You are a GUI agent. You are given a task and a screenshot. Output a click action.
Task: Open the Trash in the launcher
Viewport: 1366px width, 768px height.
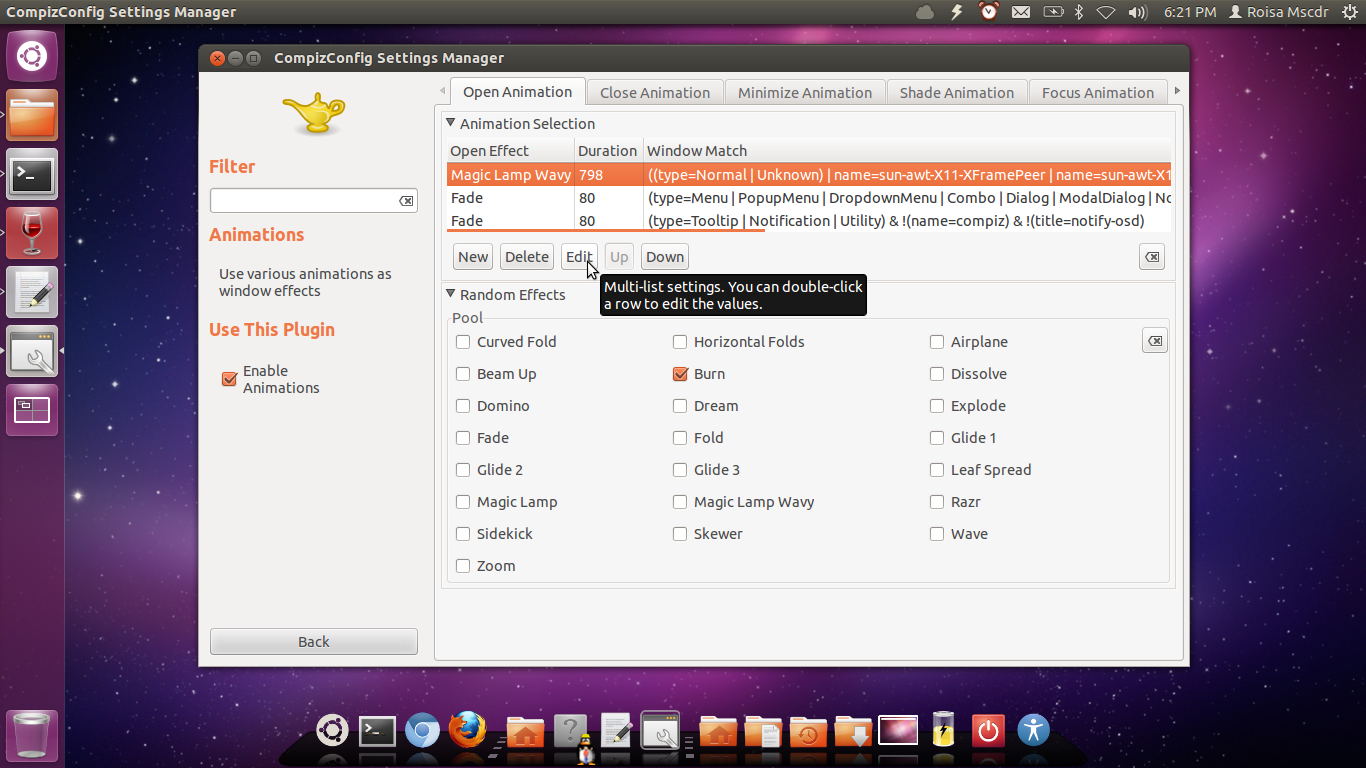[32, 736]
